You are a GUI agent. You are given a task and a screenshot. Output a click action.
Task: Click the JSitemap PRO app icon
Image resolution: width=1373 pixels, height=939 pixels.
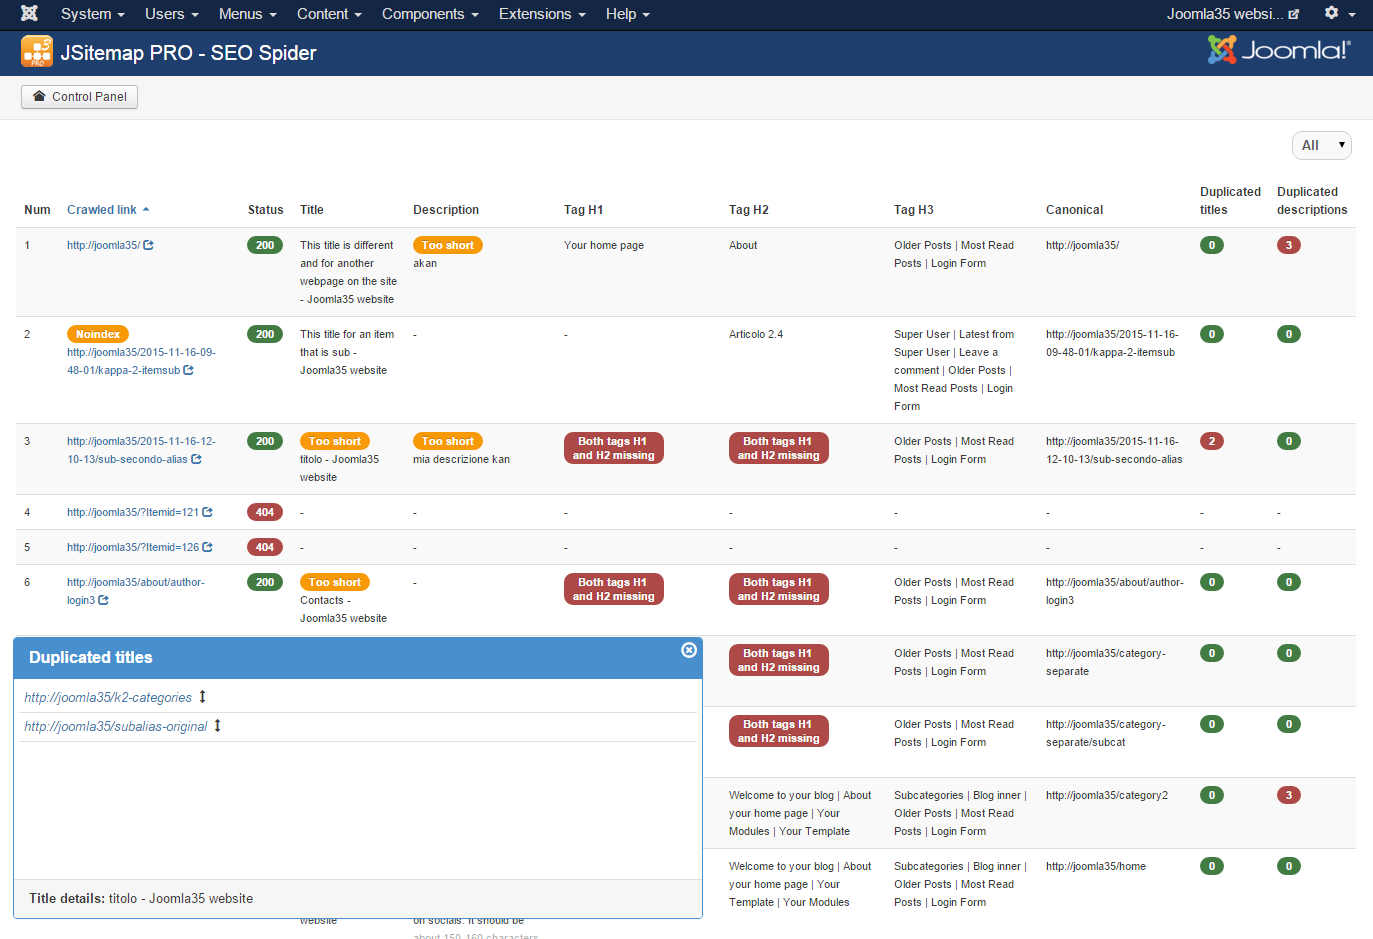(x=37, y=52)
